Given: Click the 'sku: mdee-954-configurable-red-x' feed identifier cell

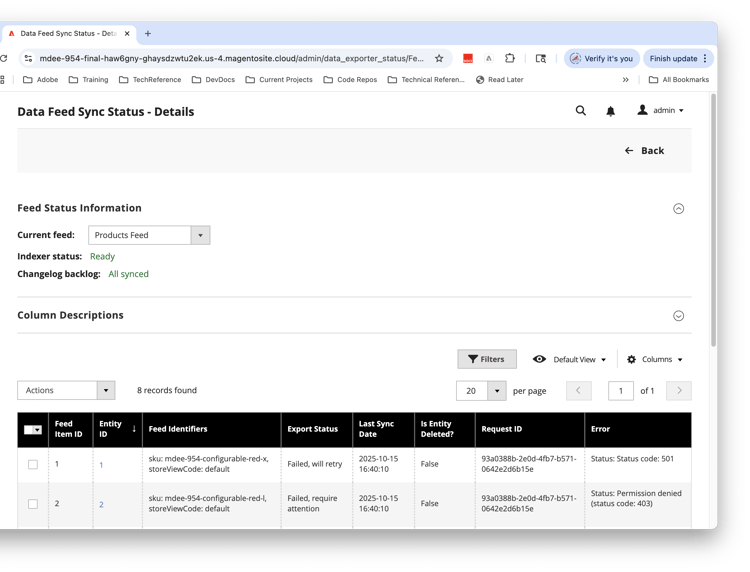Looking at the screenshot, I should click(209, 464).
